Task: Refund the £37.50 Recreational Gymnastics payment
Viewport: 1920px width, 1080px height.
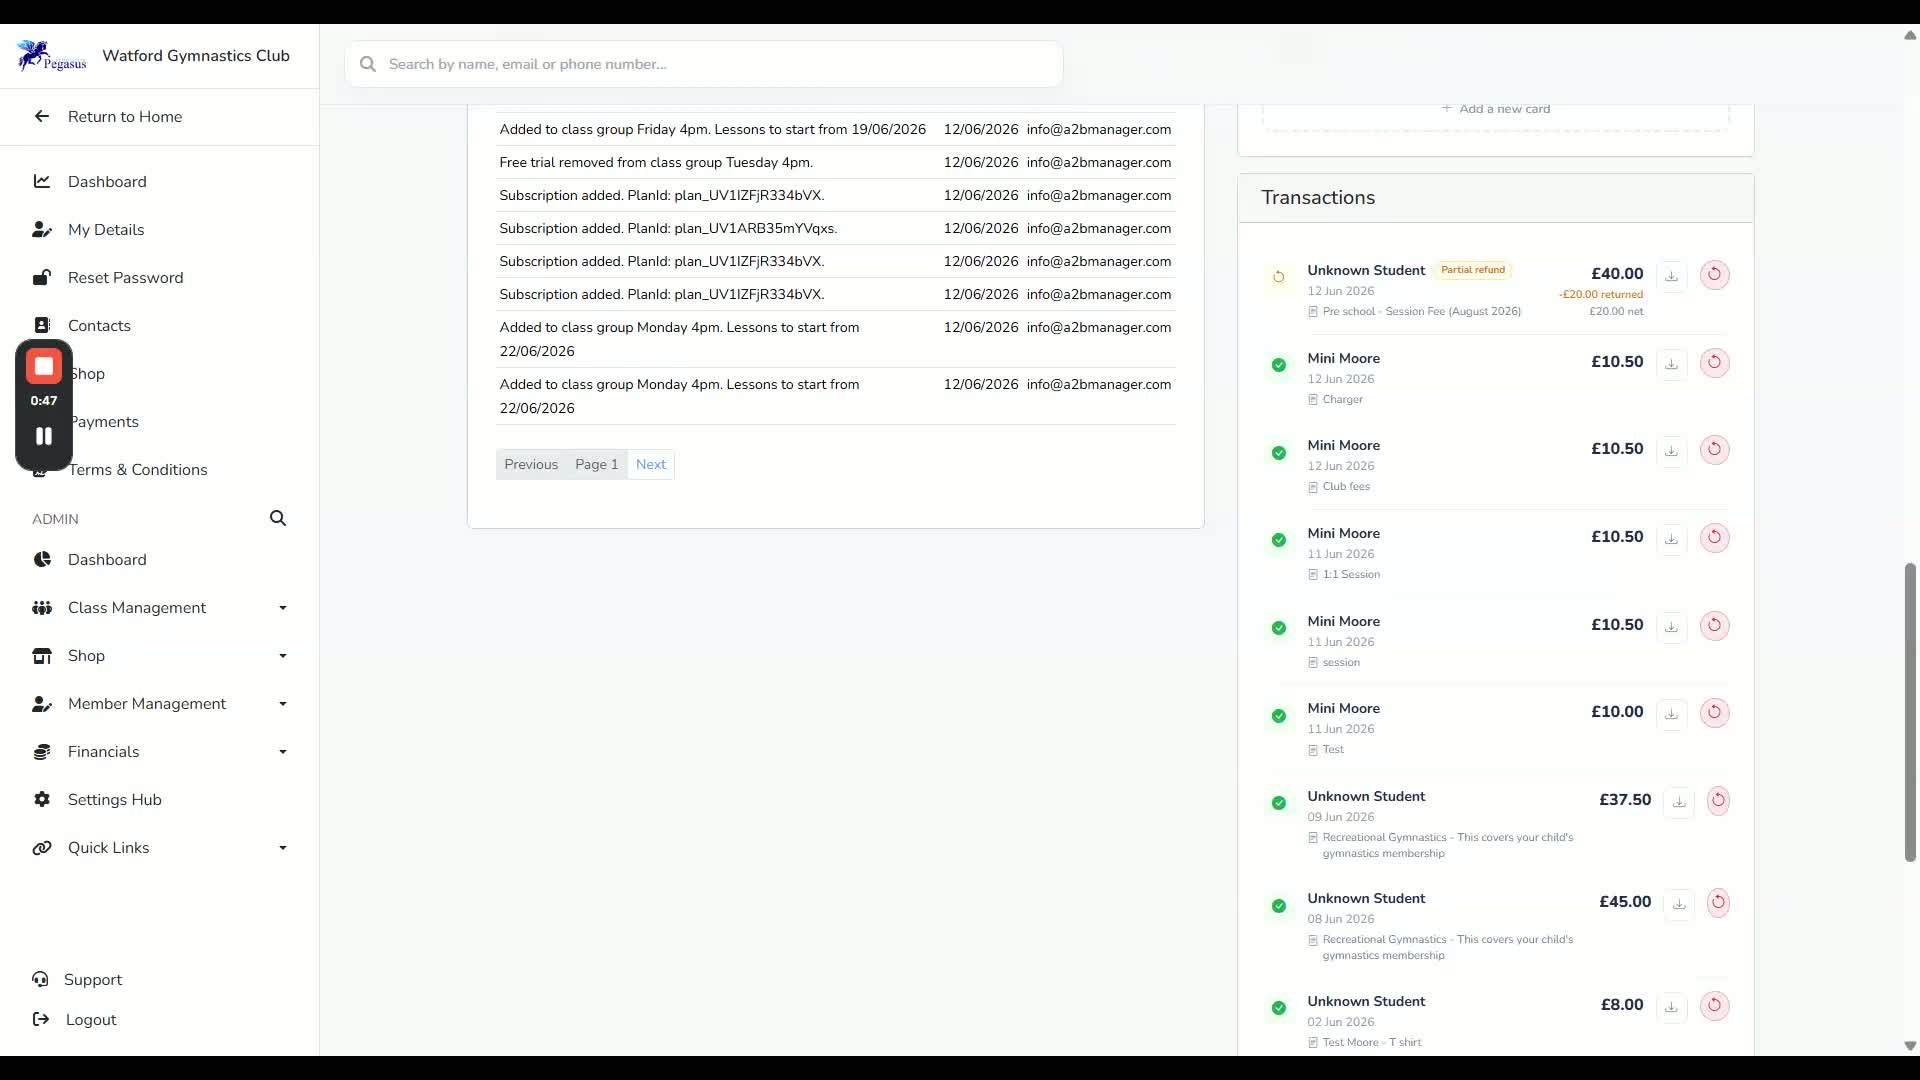Action: point(1718,800)
